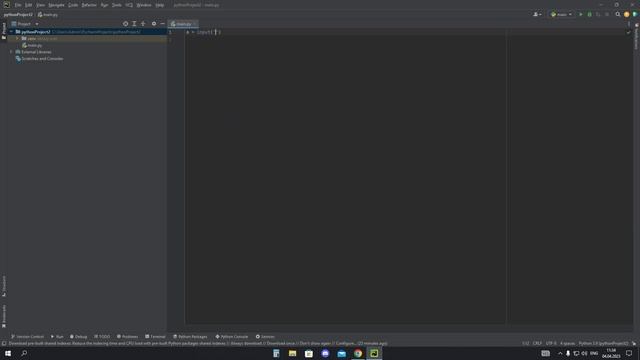Open the run configuration dropdown
The height and width of the screenshot is (360, 640).
[x=562, y=14]
